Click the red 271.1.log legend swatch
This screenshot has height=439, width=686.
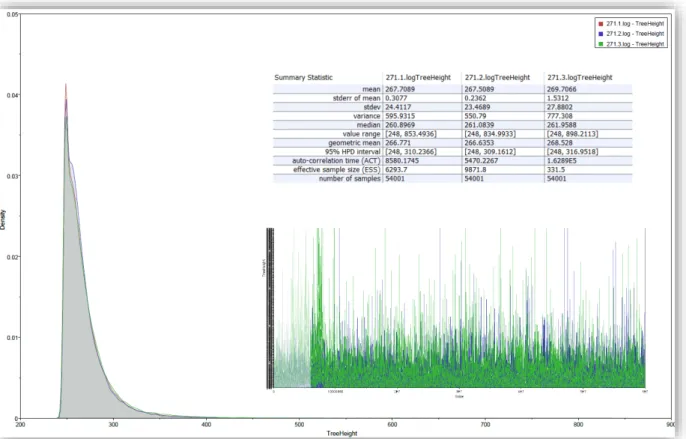(601, 24)
